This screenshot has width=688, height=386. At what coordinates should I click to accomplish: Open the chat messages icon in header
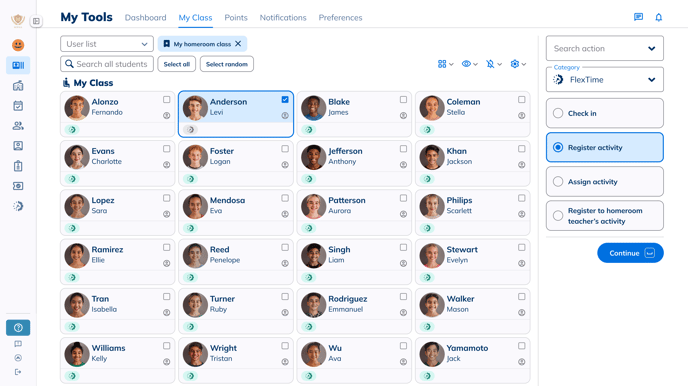638,17
